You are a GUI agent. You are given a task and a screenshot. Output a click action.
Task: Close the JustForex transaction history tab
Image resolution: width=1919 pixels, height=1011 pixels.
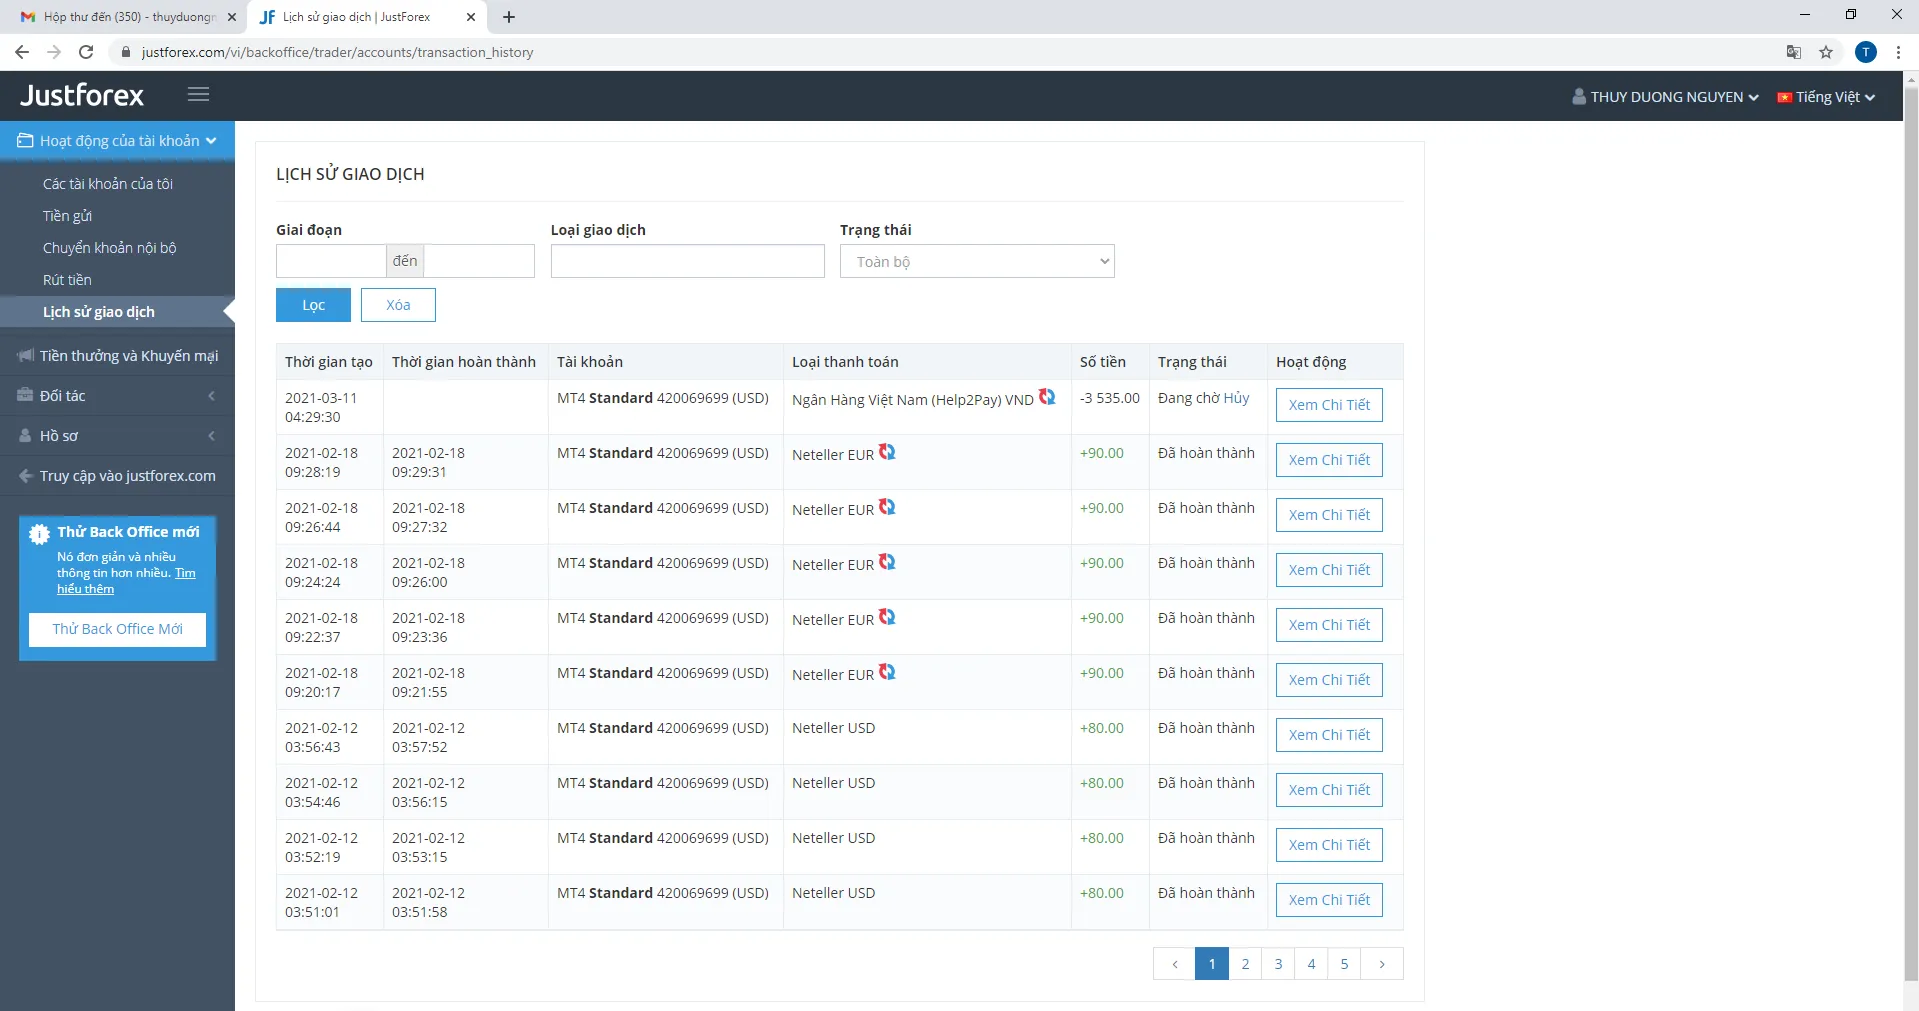(471, 17)
